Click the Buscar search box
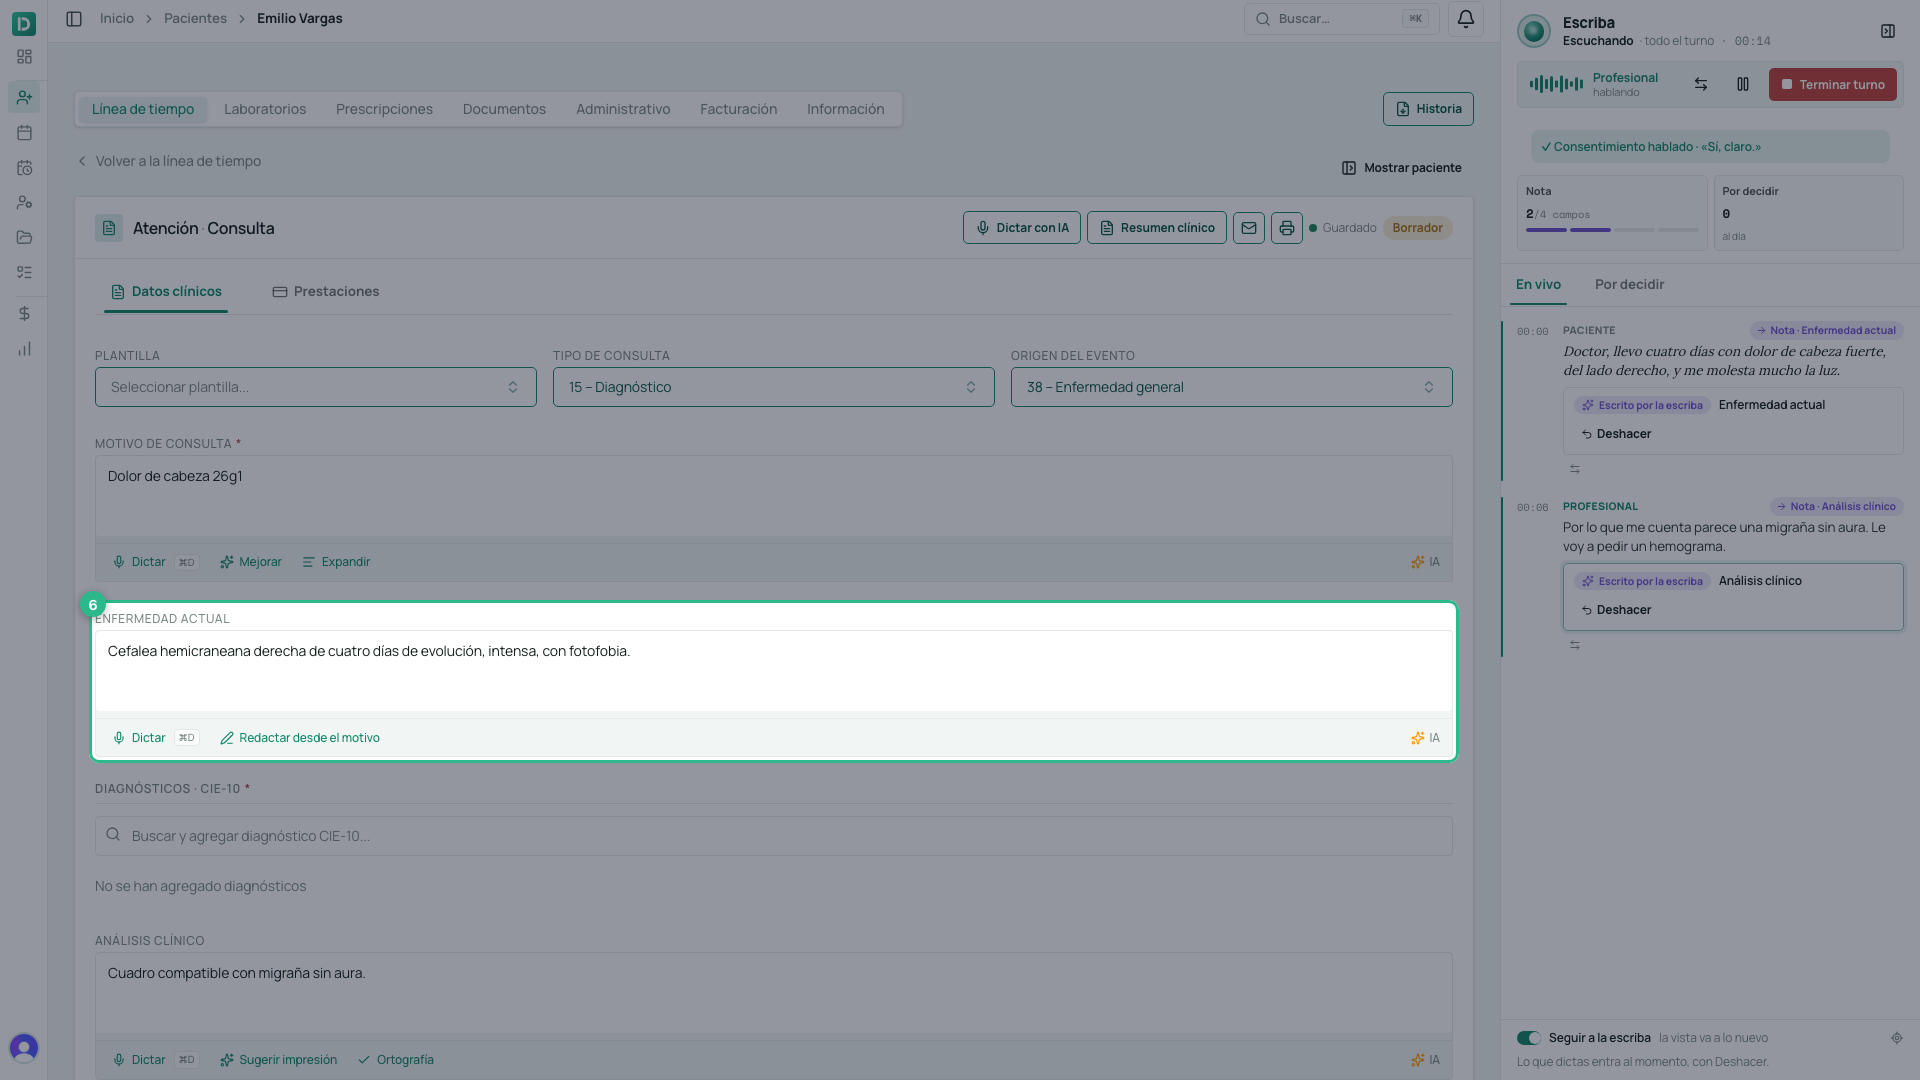This screenshot has width=1920, height=1080. point(1341,19)
